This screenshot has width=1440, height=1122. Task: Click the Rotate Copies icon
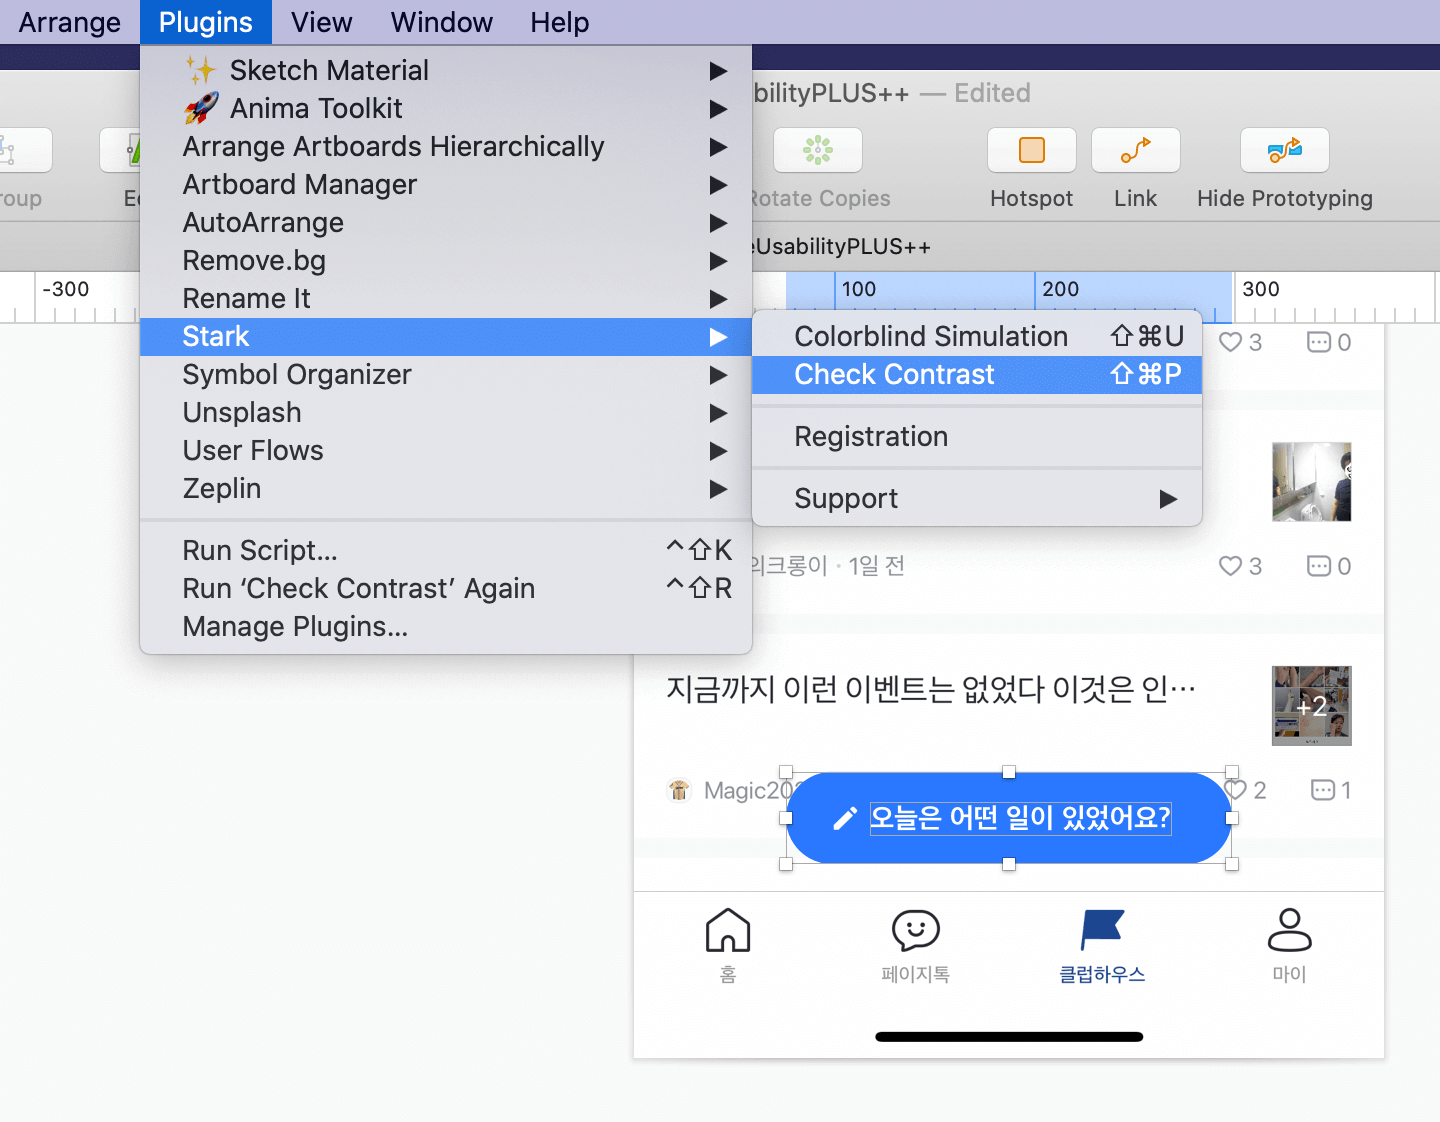tap(818, 151)
